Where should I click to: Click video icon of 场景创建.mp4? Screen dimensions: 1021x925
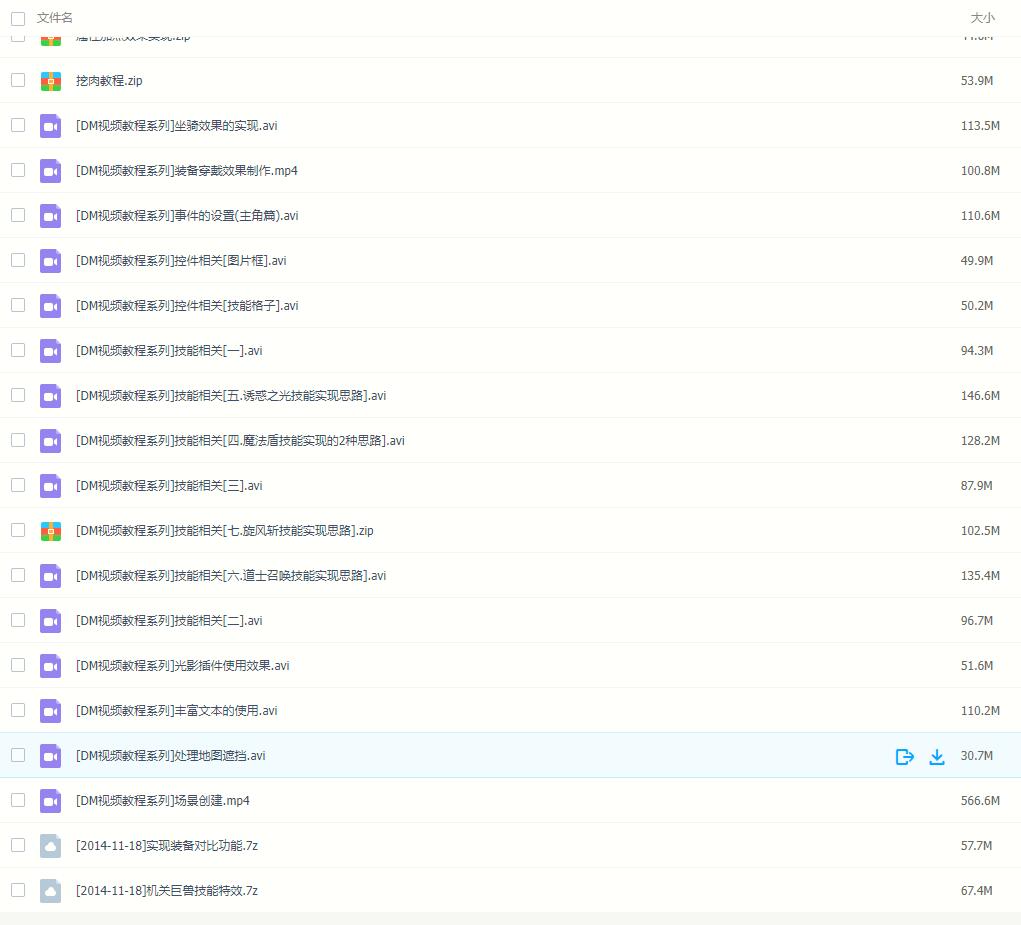(51, 800)
